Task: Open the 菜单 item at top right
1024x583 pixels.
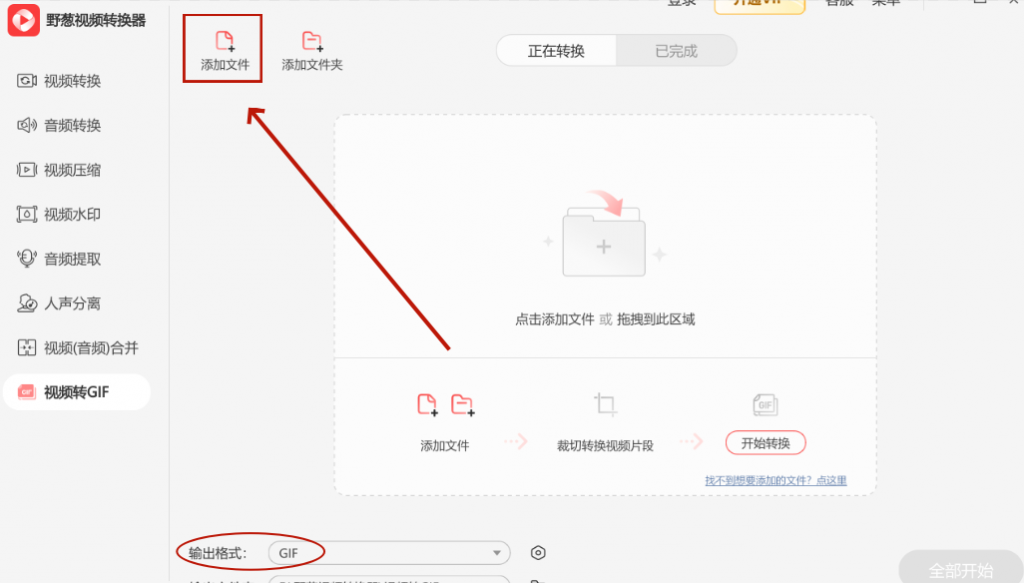Action: (886, 4)
